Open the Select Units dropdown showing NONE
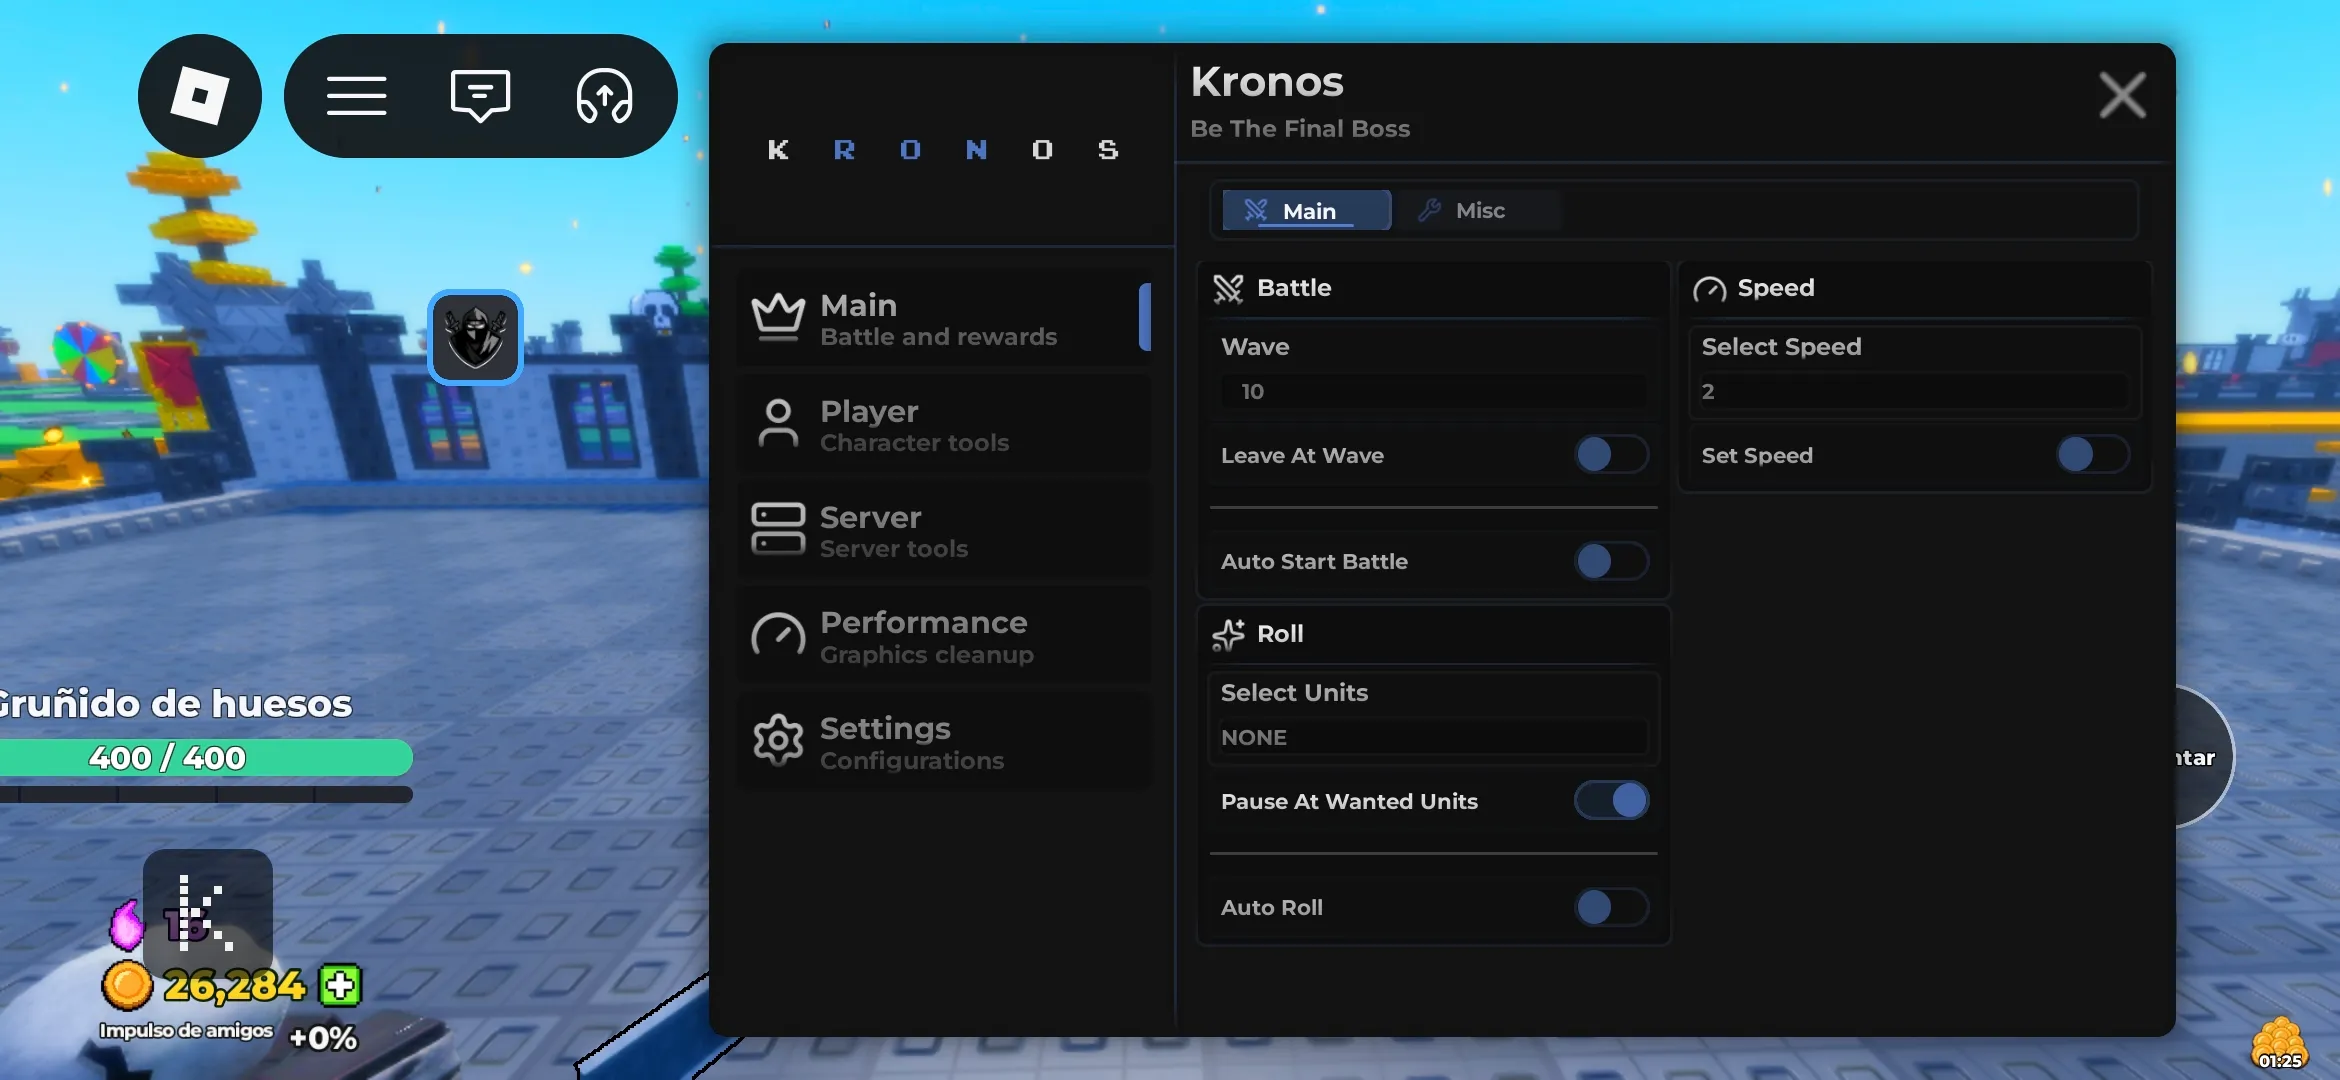This screenshot has width=2340, height=1080. [1433, 738]
